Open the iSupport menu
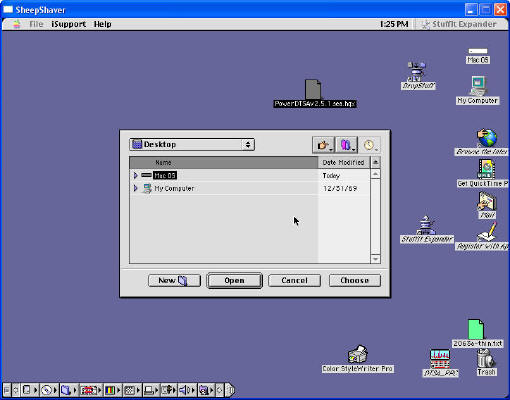This screenshot has height=400, width=510. [x=68, y=24]
